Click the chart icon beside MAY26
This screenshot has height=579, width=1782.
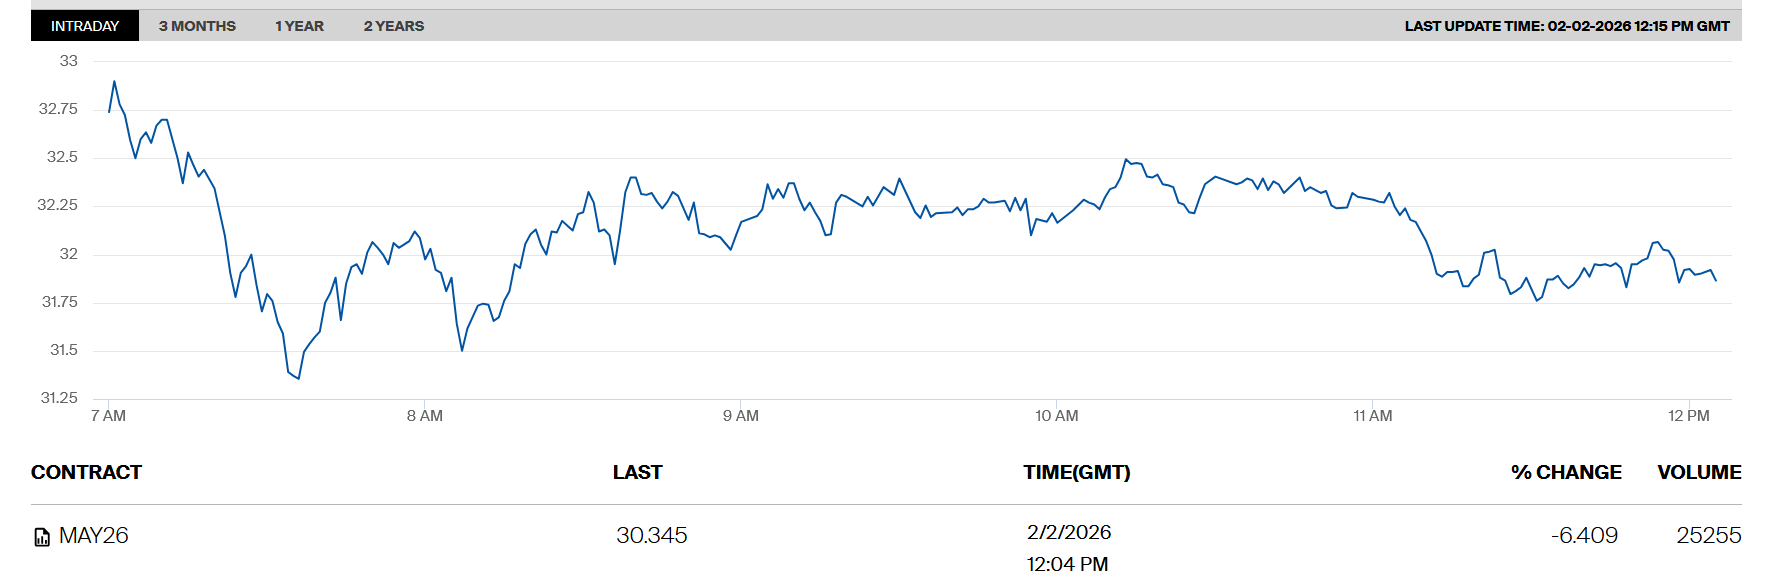pos(42,537)
